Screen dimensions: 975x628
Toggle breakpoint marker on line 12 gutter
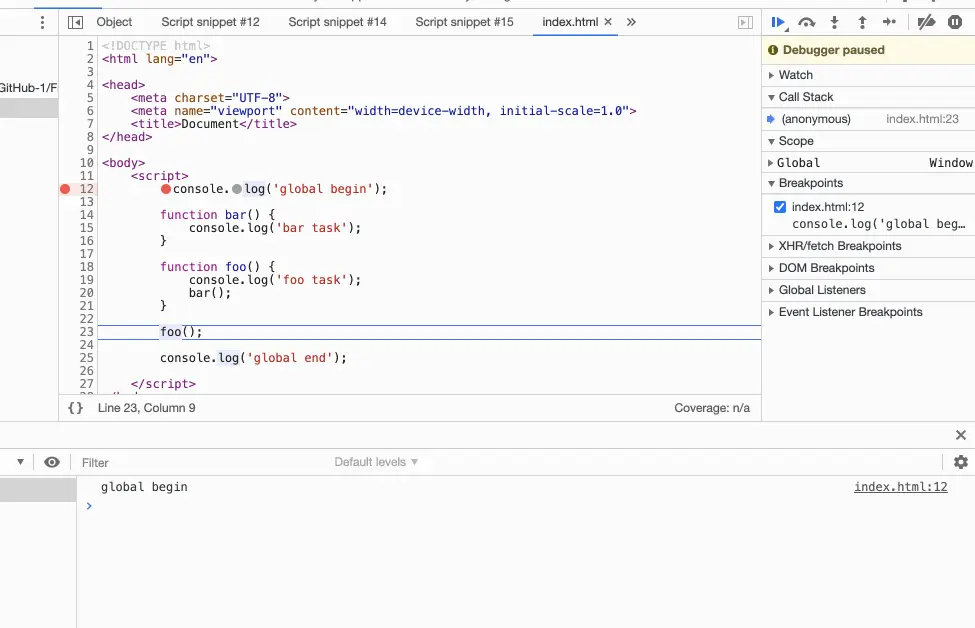point(65,189)
